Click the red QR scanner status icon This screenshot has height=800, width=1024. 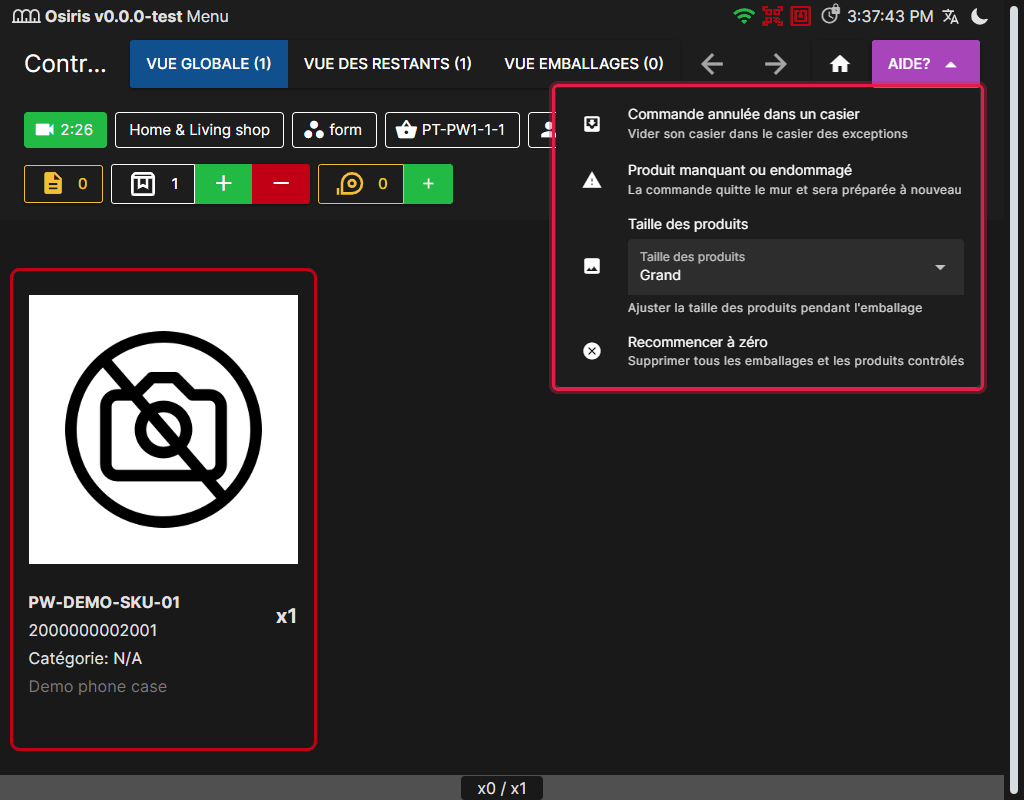(x=772, y=16)
